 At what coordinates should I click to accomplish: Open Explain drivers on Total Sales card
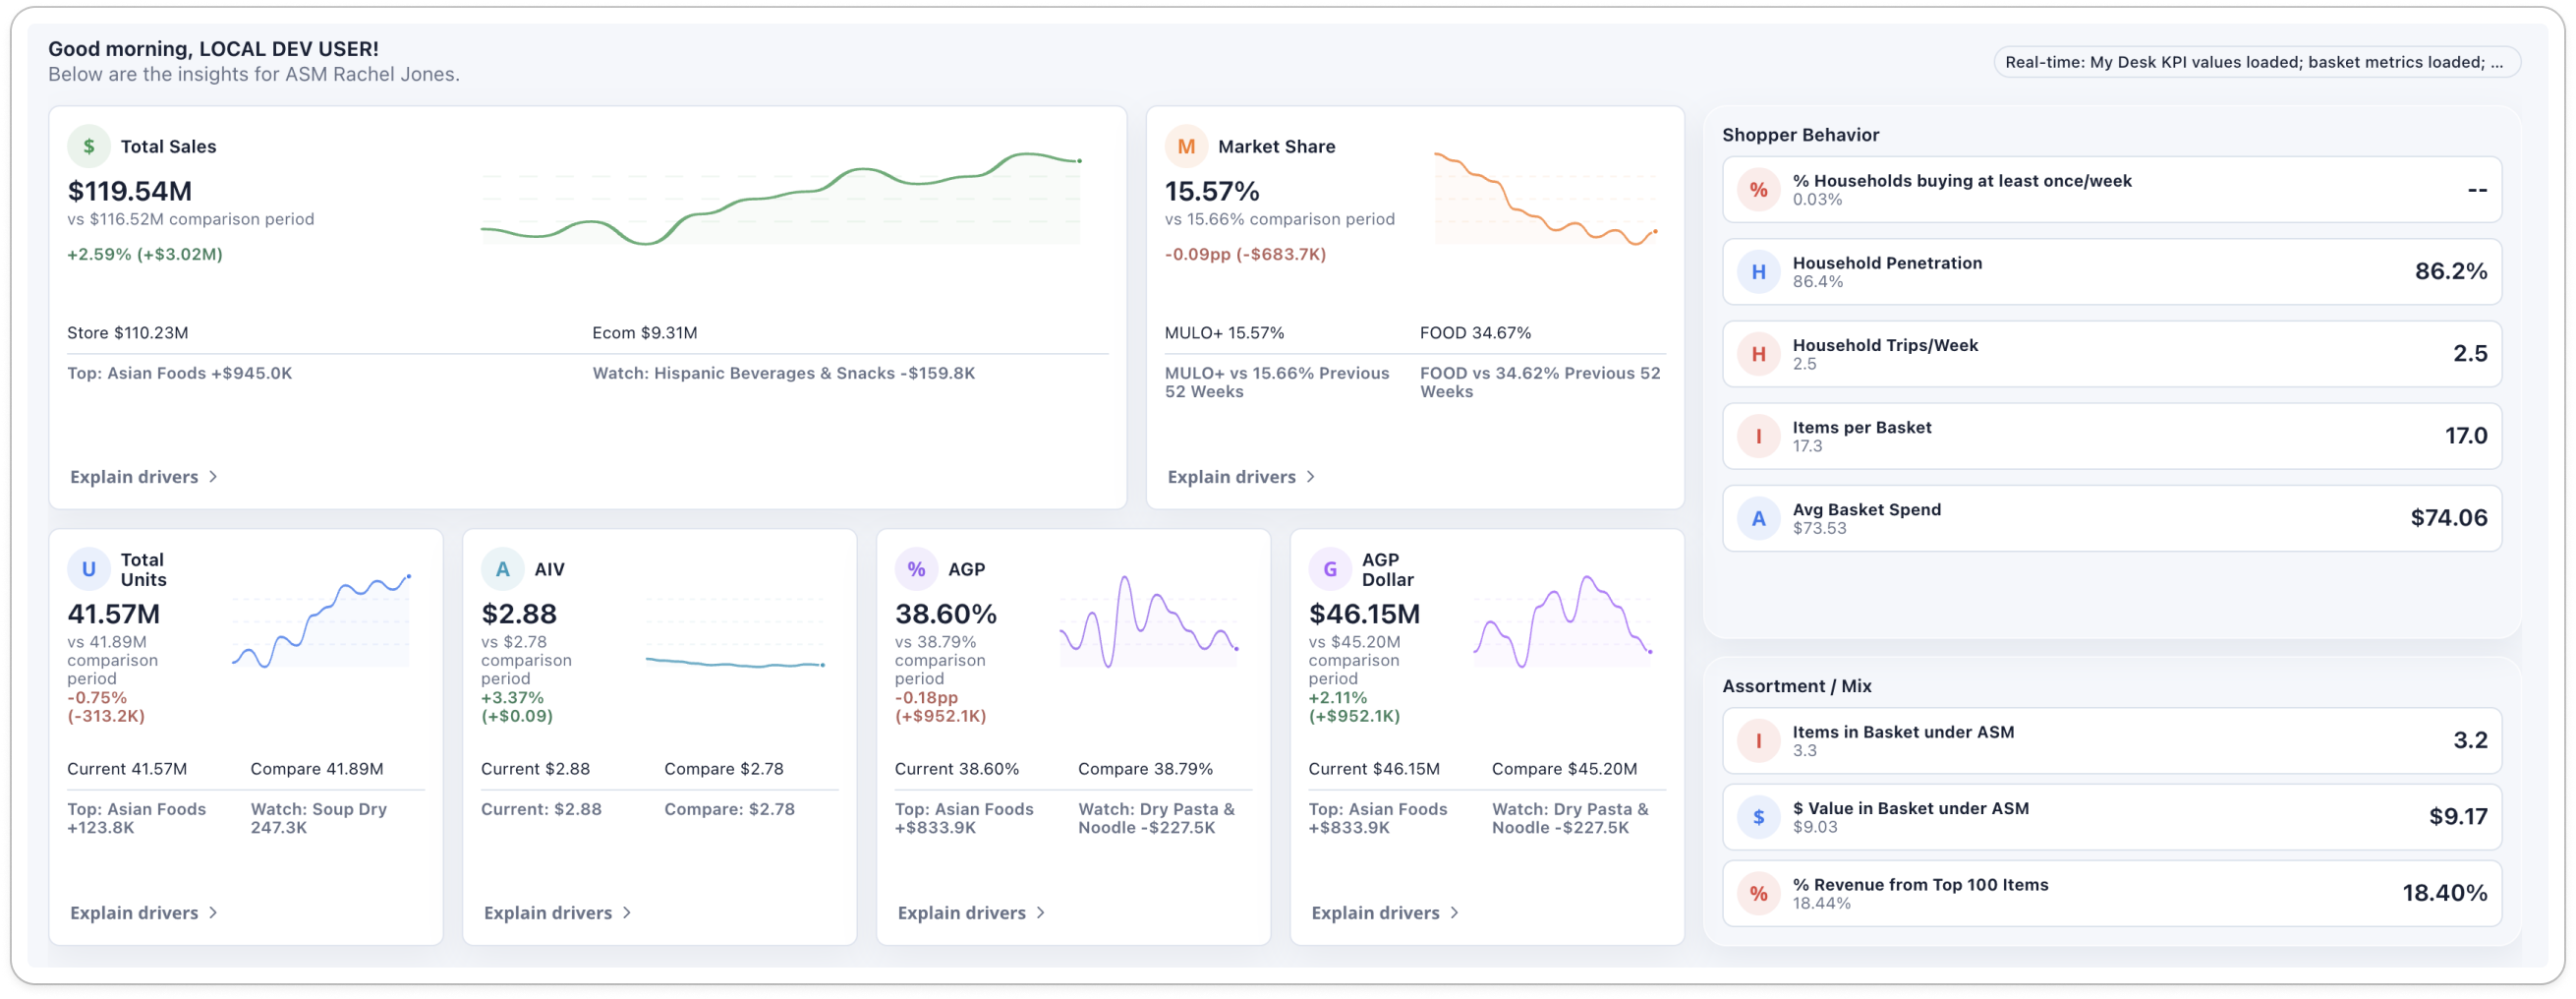144,477
